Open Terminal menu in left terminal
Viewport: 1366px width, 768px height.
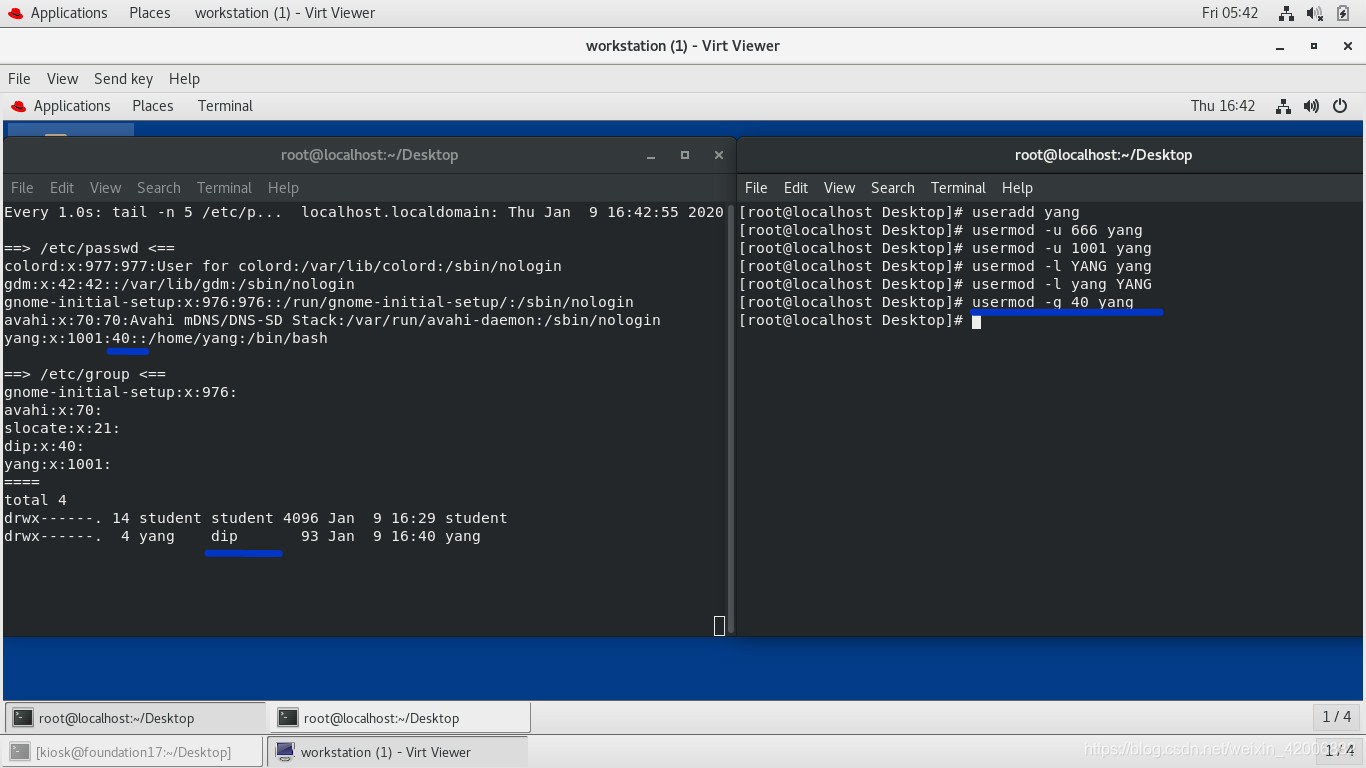point(224,188)
